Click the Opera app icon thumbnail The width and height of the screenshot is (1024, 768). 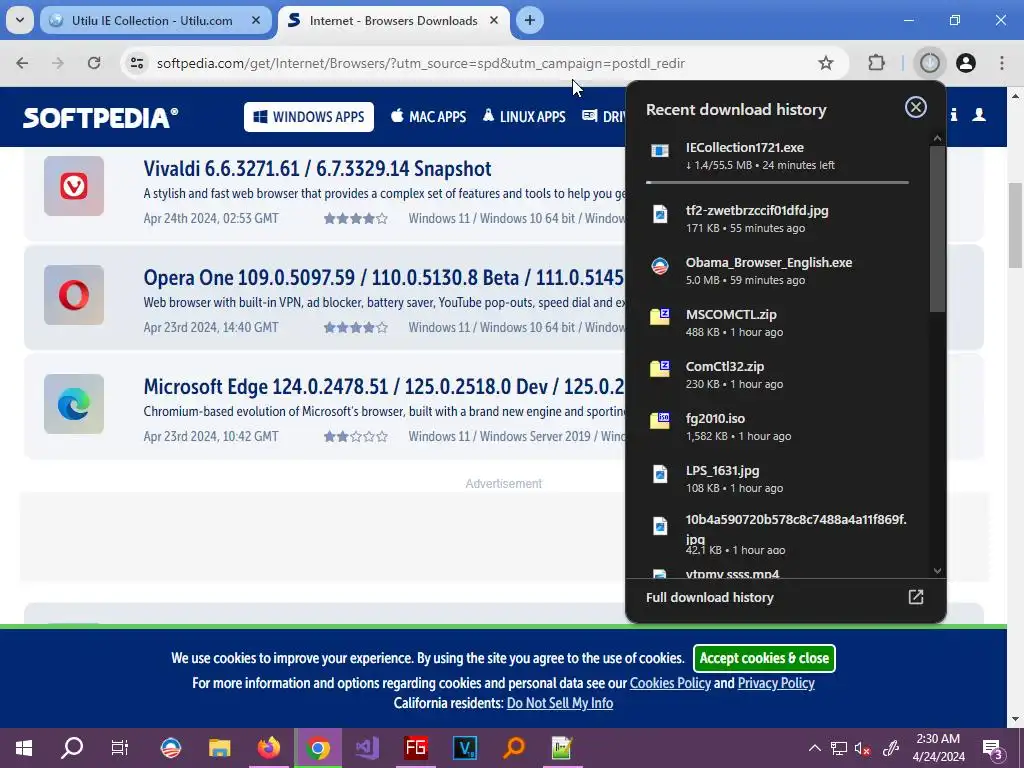[x=74, y=295]
